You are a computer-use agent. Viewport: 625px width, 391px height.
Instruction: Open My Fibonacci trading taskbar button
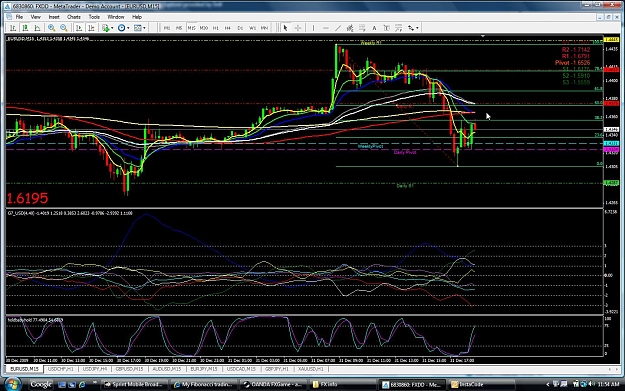[x=203, y=385]
